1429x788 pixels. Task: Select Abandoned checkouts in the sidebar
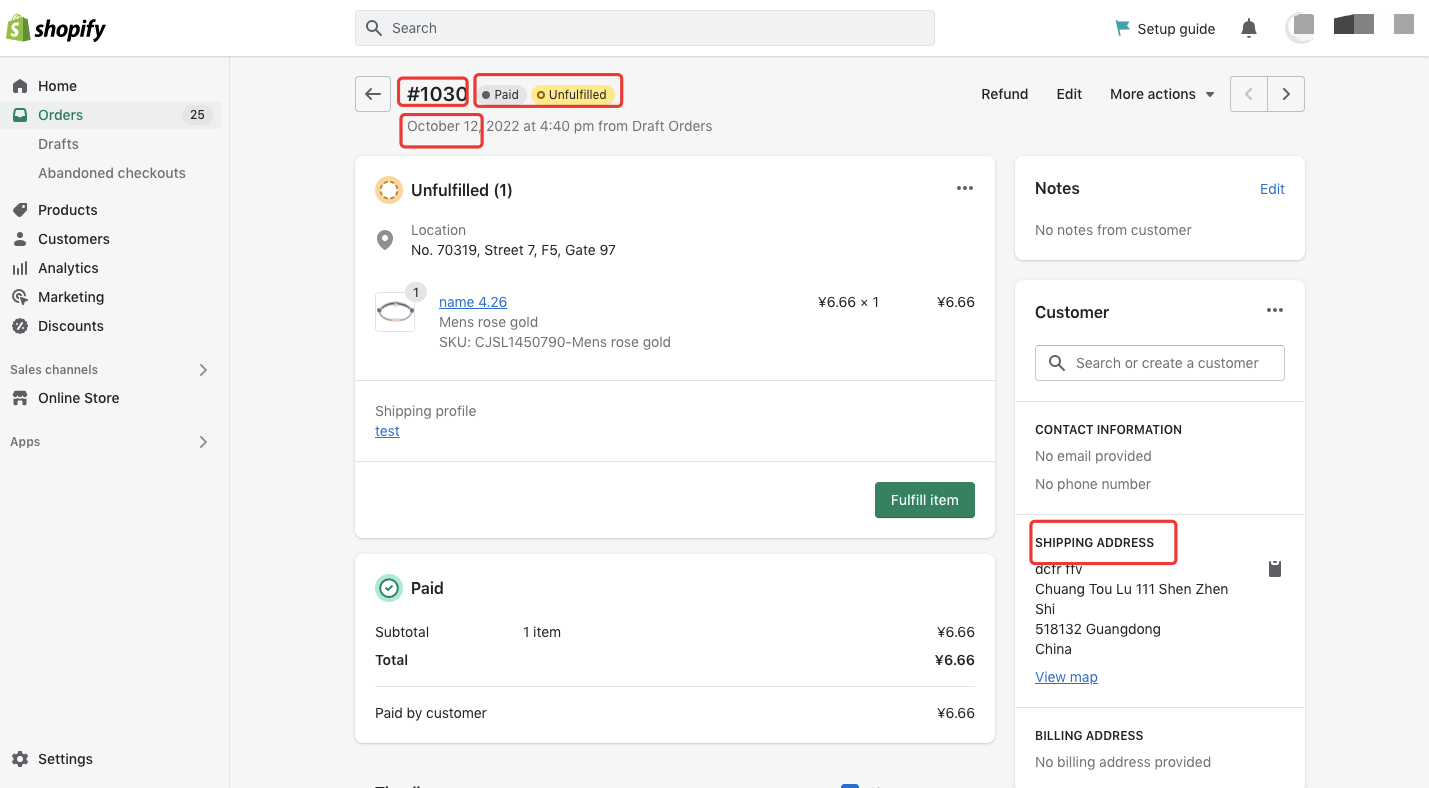112,173
